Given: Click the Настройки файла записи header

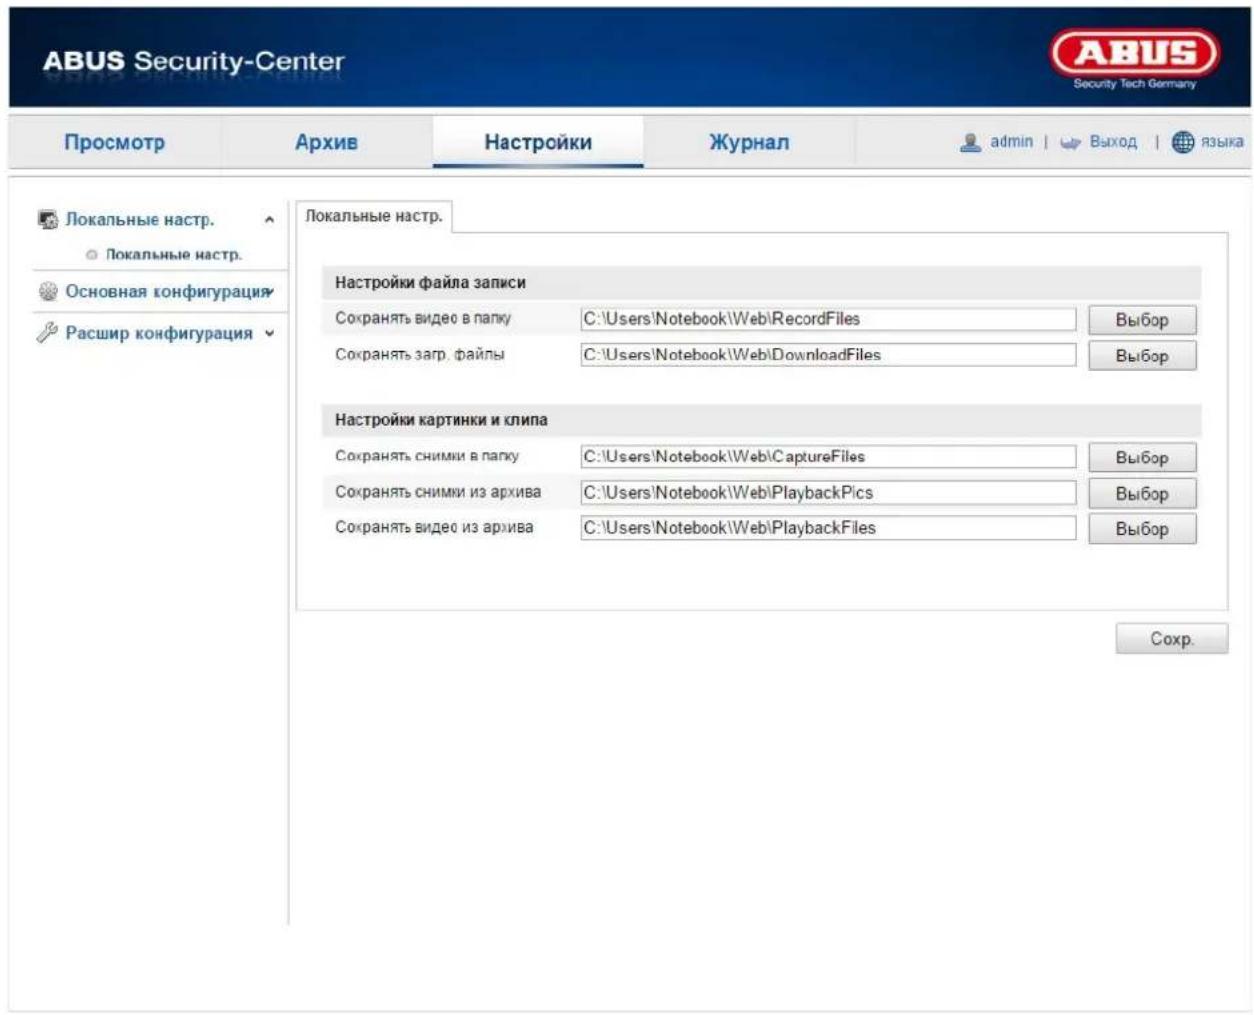Looking at the screenshot, I should (x=430, y=283).
